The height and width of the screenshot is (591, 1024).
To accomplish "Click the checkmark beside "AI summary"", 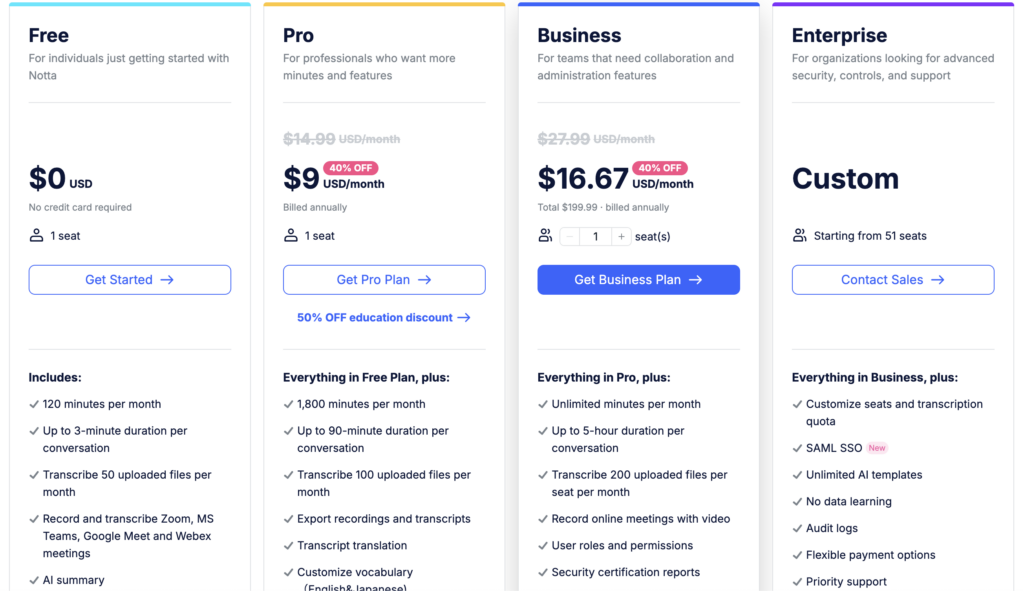I will [33, 580].
